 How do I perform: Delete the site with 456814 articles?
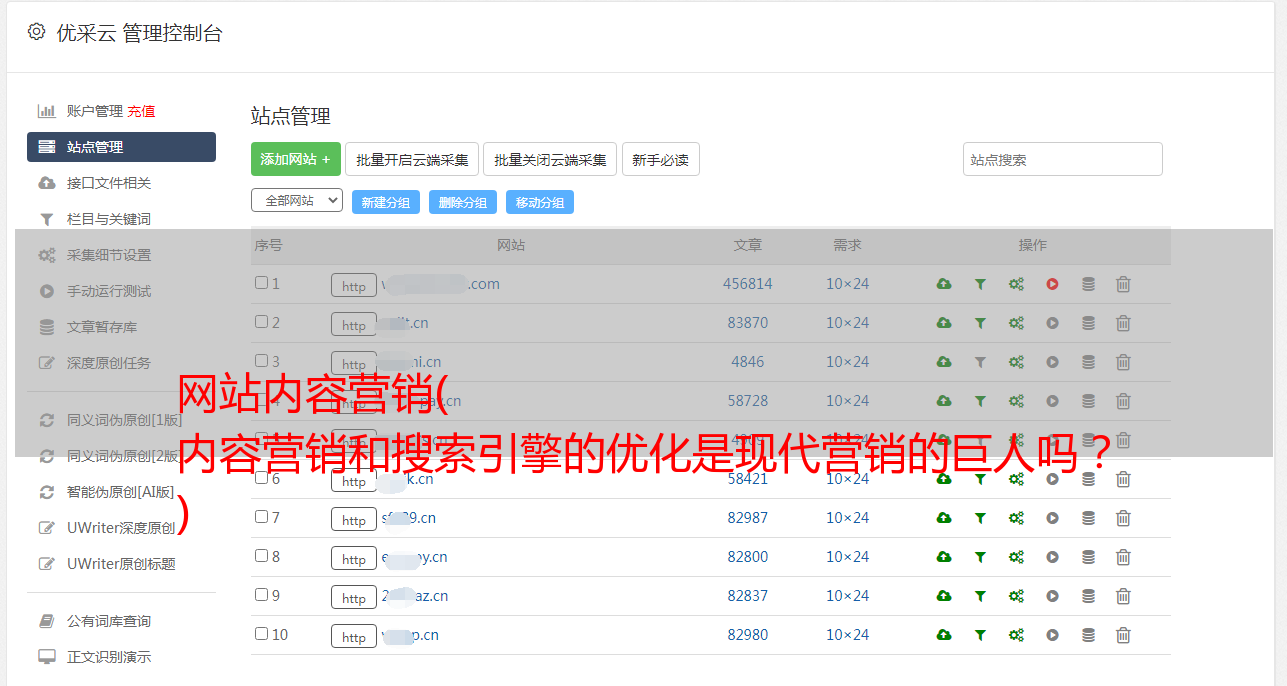[1123, 284]
